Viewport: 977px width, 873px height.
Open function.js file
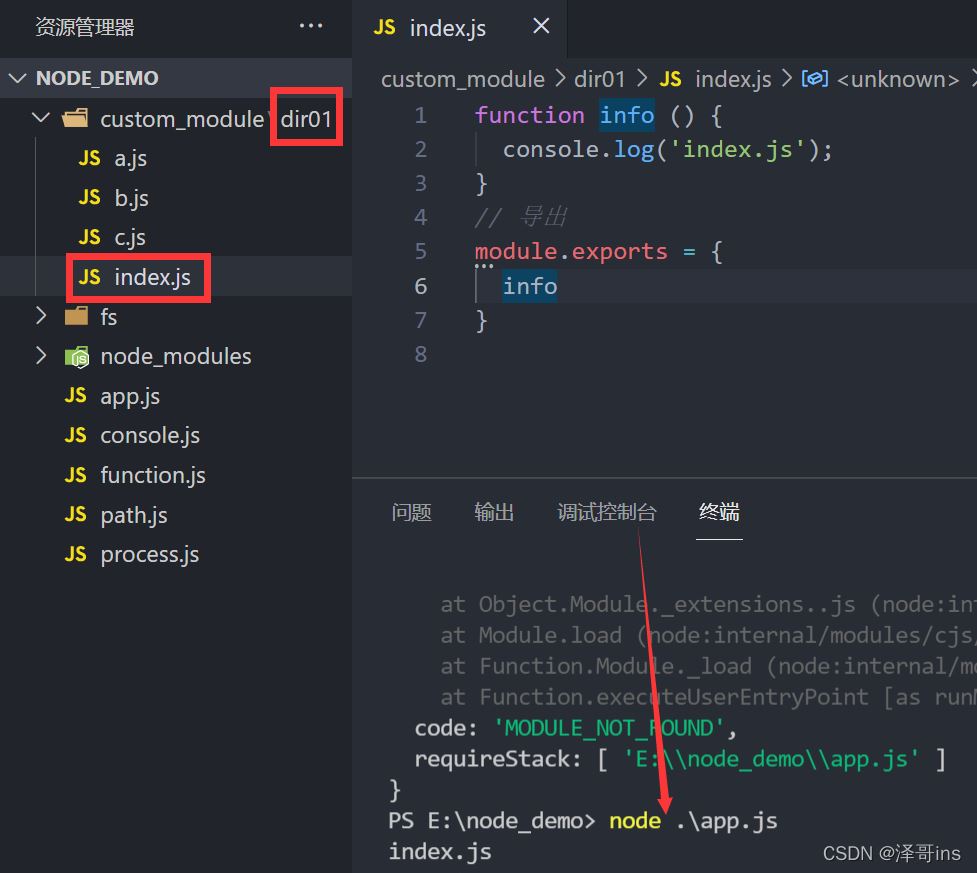click(x=153, y=475)
